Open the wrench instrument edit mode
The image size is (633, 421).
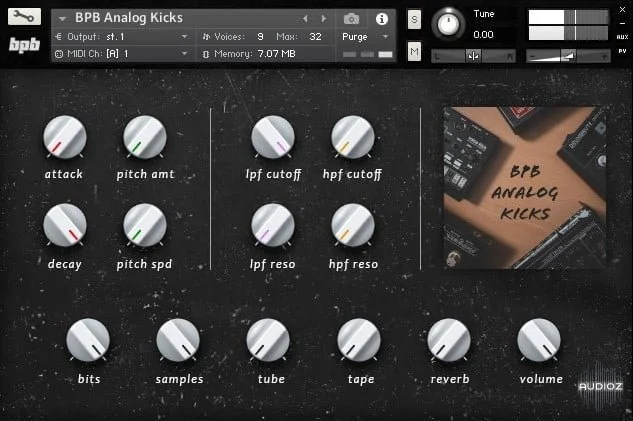[24, 17]
